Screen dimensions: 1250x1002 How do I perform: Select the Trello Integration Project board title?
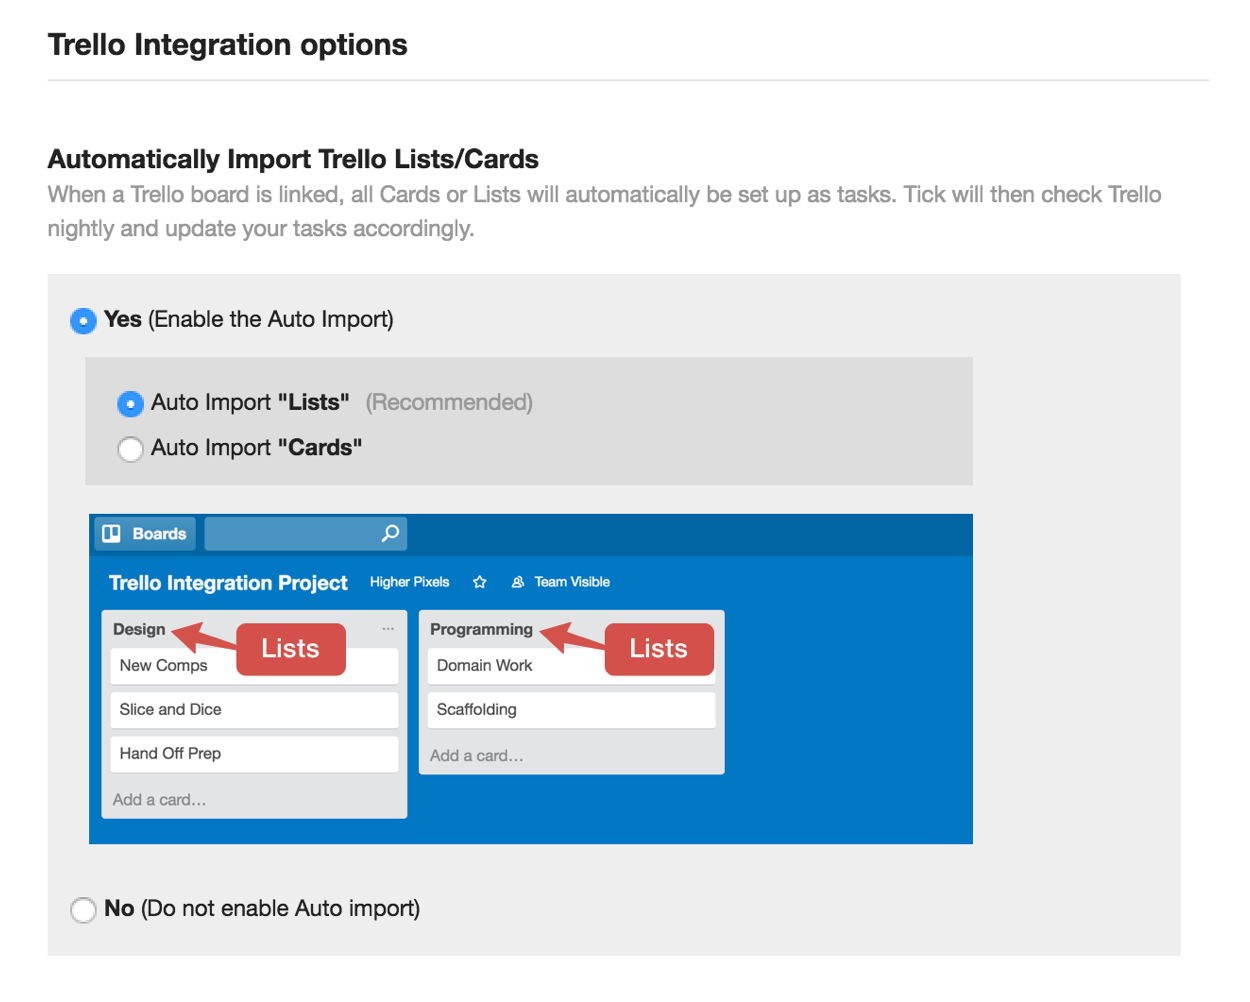pos(228,582)
